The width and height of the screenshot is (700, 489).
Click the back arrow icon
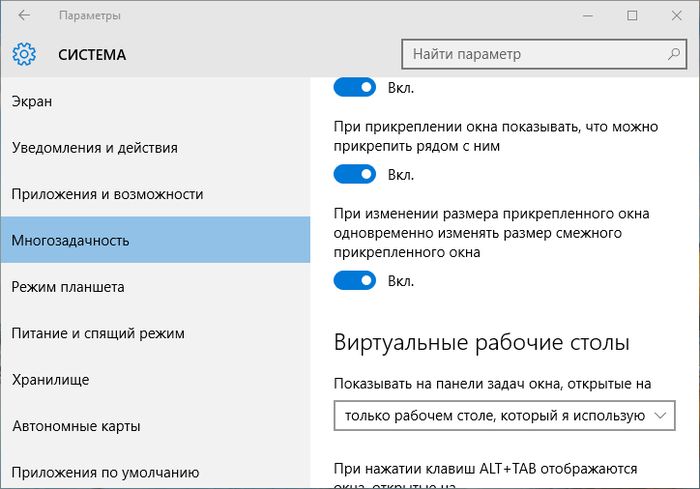click(24, 16)
